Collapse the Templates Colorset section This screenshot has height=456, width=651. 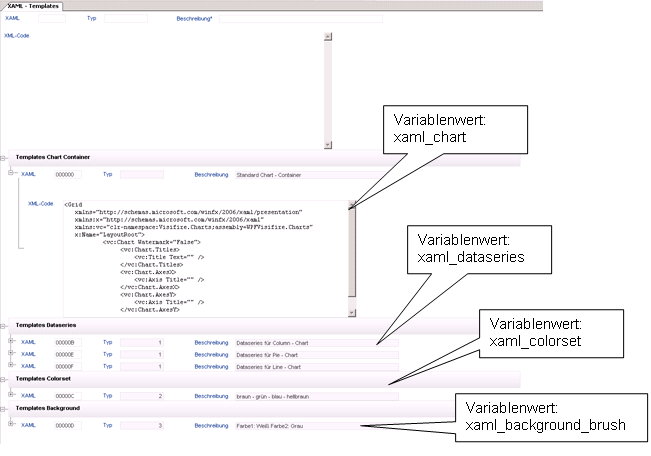[x=3, y=380]
